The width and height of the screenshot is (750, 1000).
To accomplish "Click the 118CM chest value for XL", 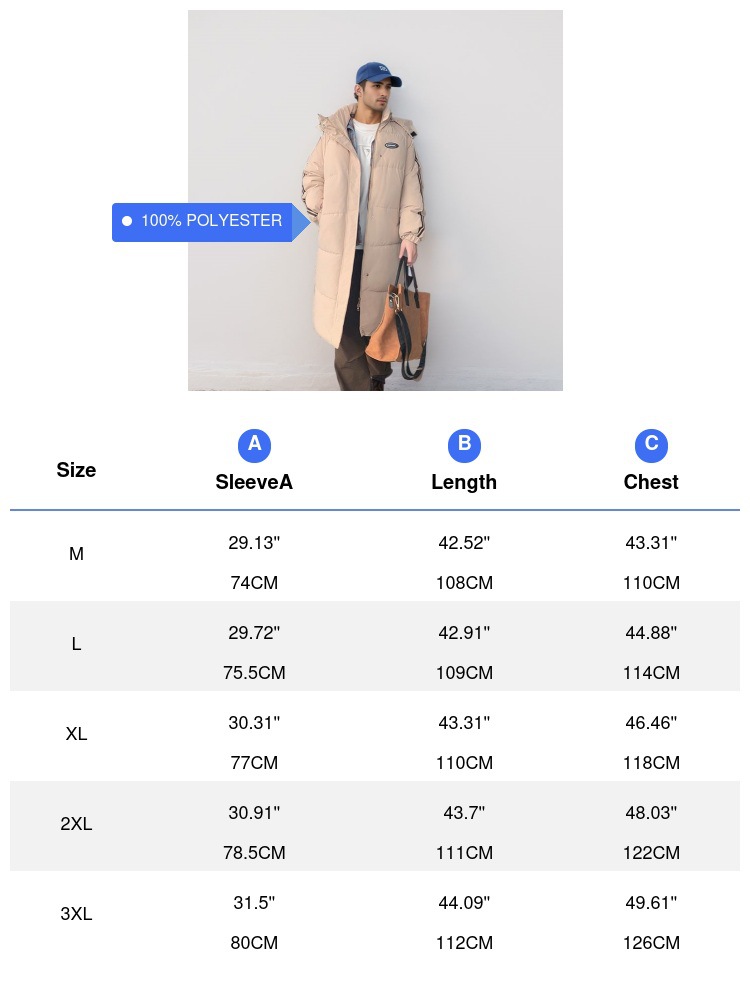I will click(x=651, y=763).
